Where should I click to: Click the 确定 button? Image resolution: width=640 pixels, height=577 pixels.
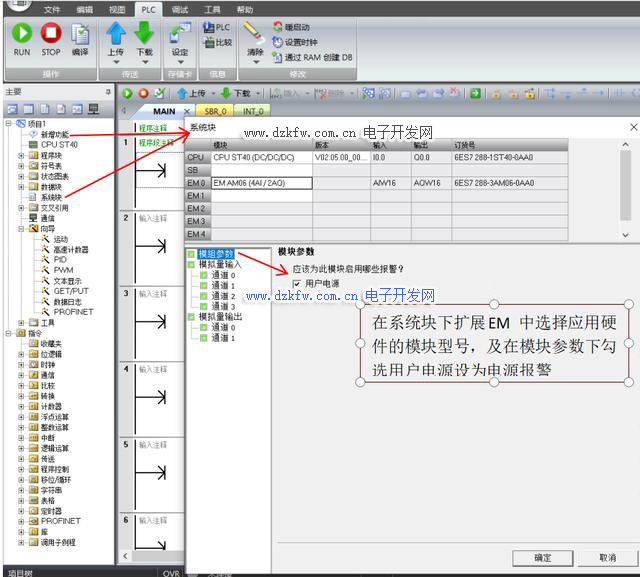(x=542, y=557)
